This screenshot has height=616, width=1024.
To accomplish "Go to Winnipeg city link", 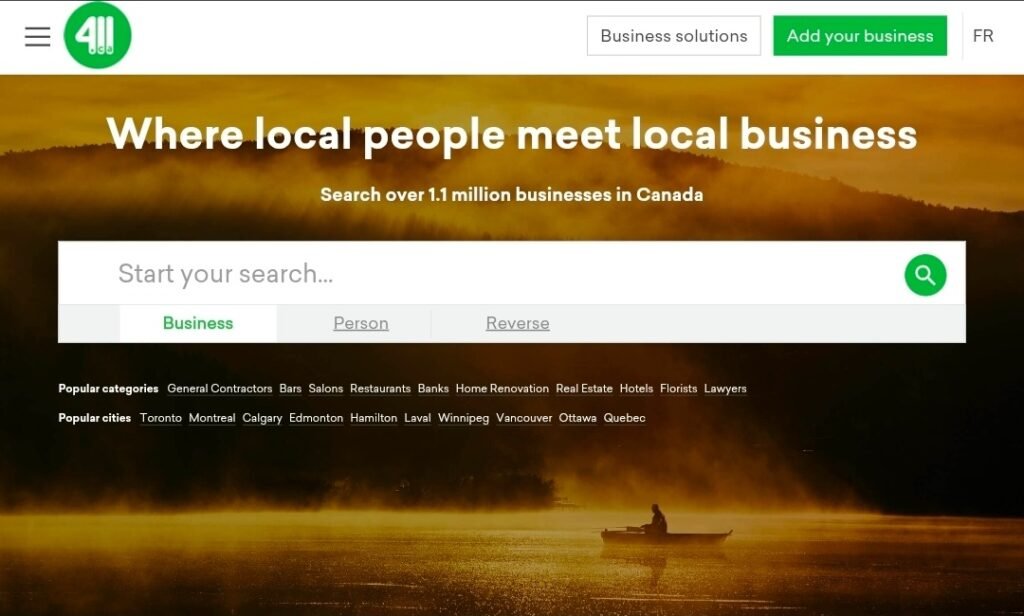I will pyautogui.click(x=463, y=418).
